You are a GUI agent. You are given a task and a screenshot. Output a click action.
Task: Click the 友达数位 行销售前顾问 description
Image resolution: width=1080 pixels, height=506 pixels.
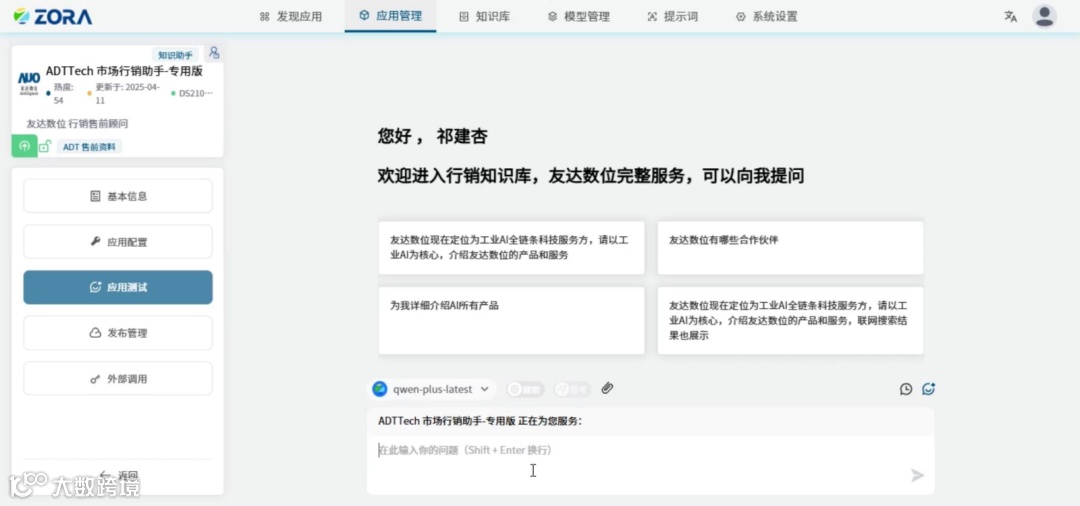tap(77, 124)
